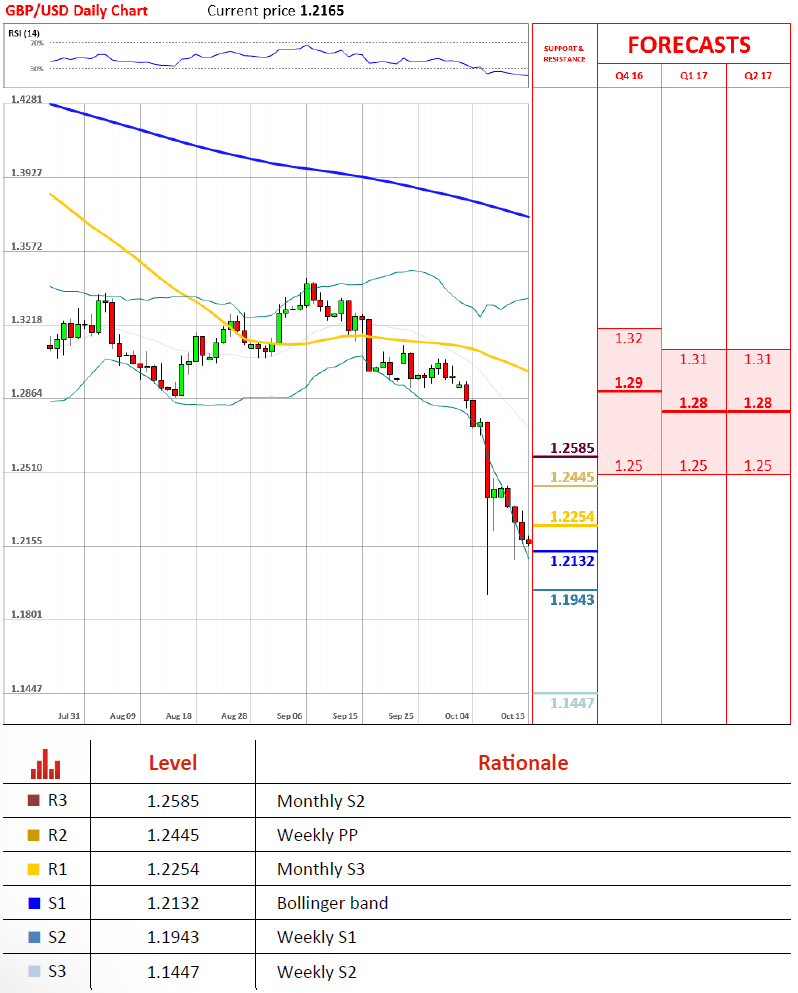798x993 pixels.
Task: Click the 1.1447 cell in Level column
Action: point(173,972)
